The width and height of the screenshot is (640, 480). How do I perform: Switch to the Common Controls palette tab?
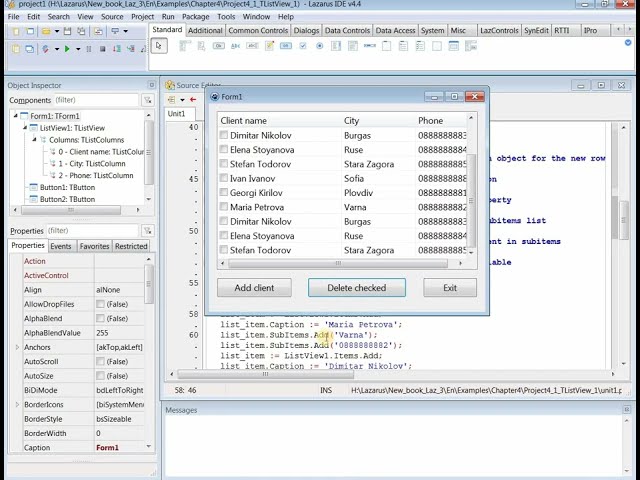tap(258, 31)
